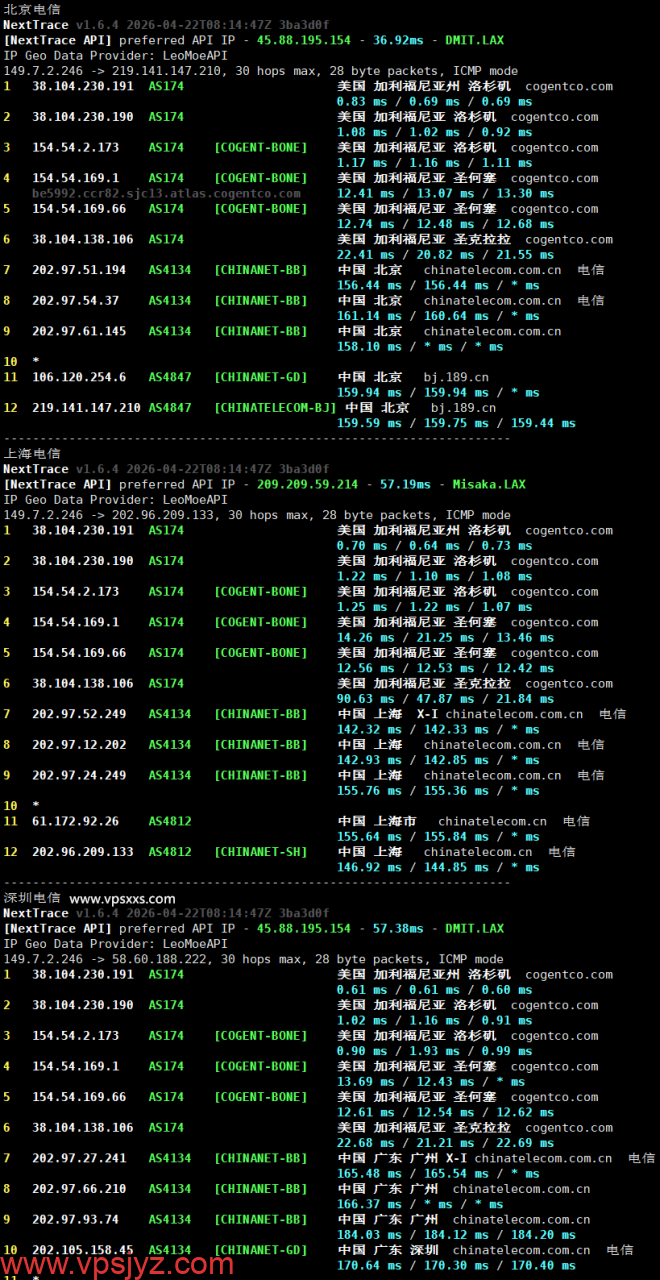Click latency '12.41 ms / 13.07 ms / 13.30 ms'
660x1280 pixels.
pos(446,193)
